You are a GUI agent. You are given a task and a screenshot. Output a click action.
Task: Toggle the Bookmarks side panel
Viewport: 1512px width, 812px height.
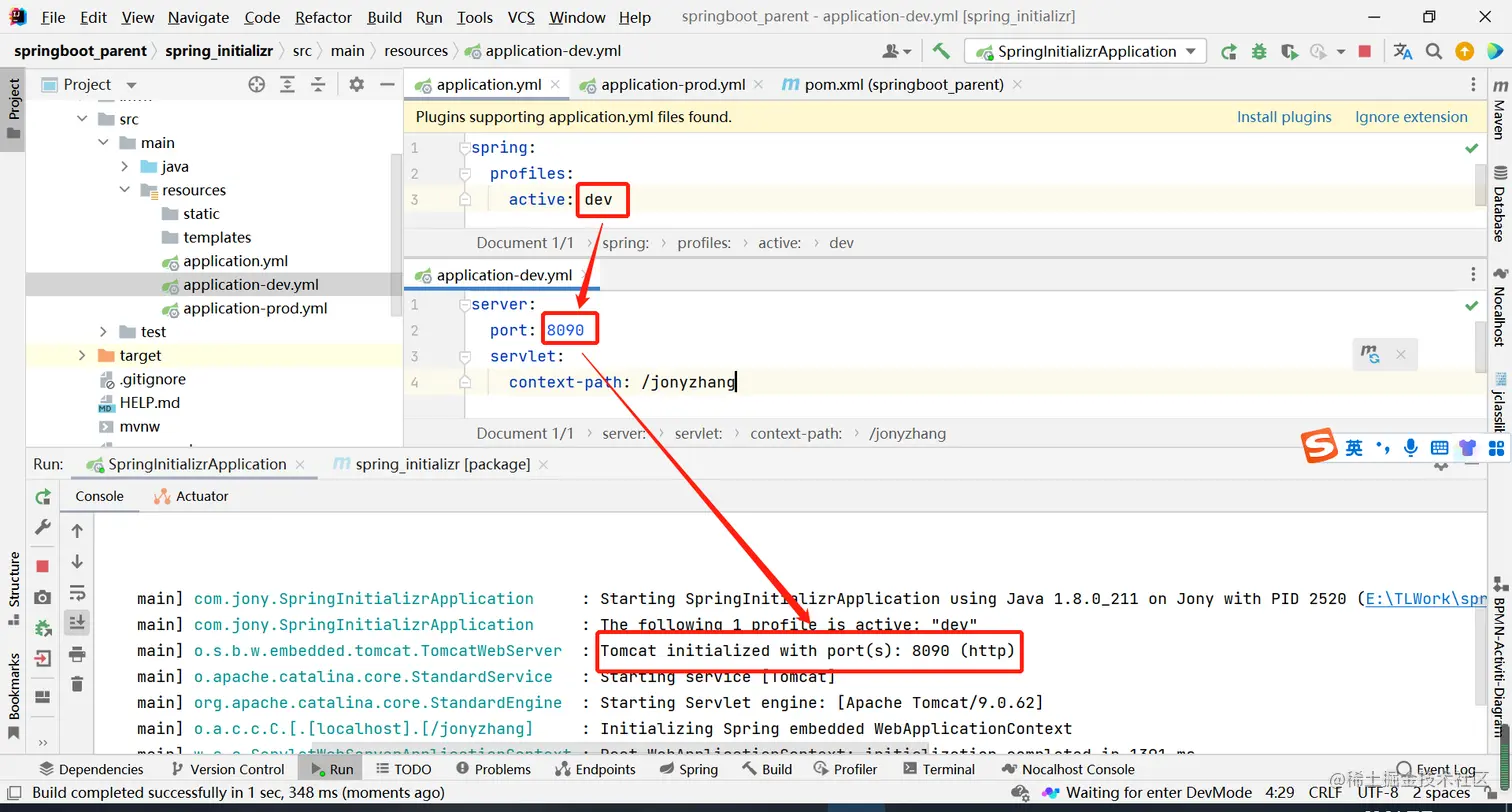14,695
